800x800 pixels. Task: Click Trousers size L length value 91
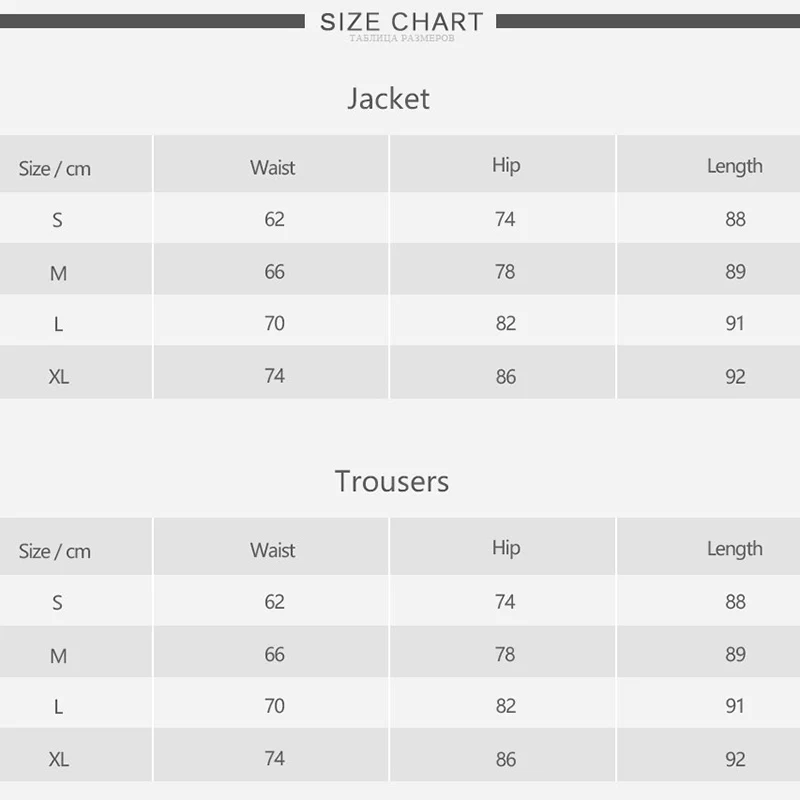point(735,705)
